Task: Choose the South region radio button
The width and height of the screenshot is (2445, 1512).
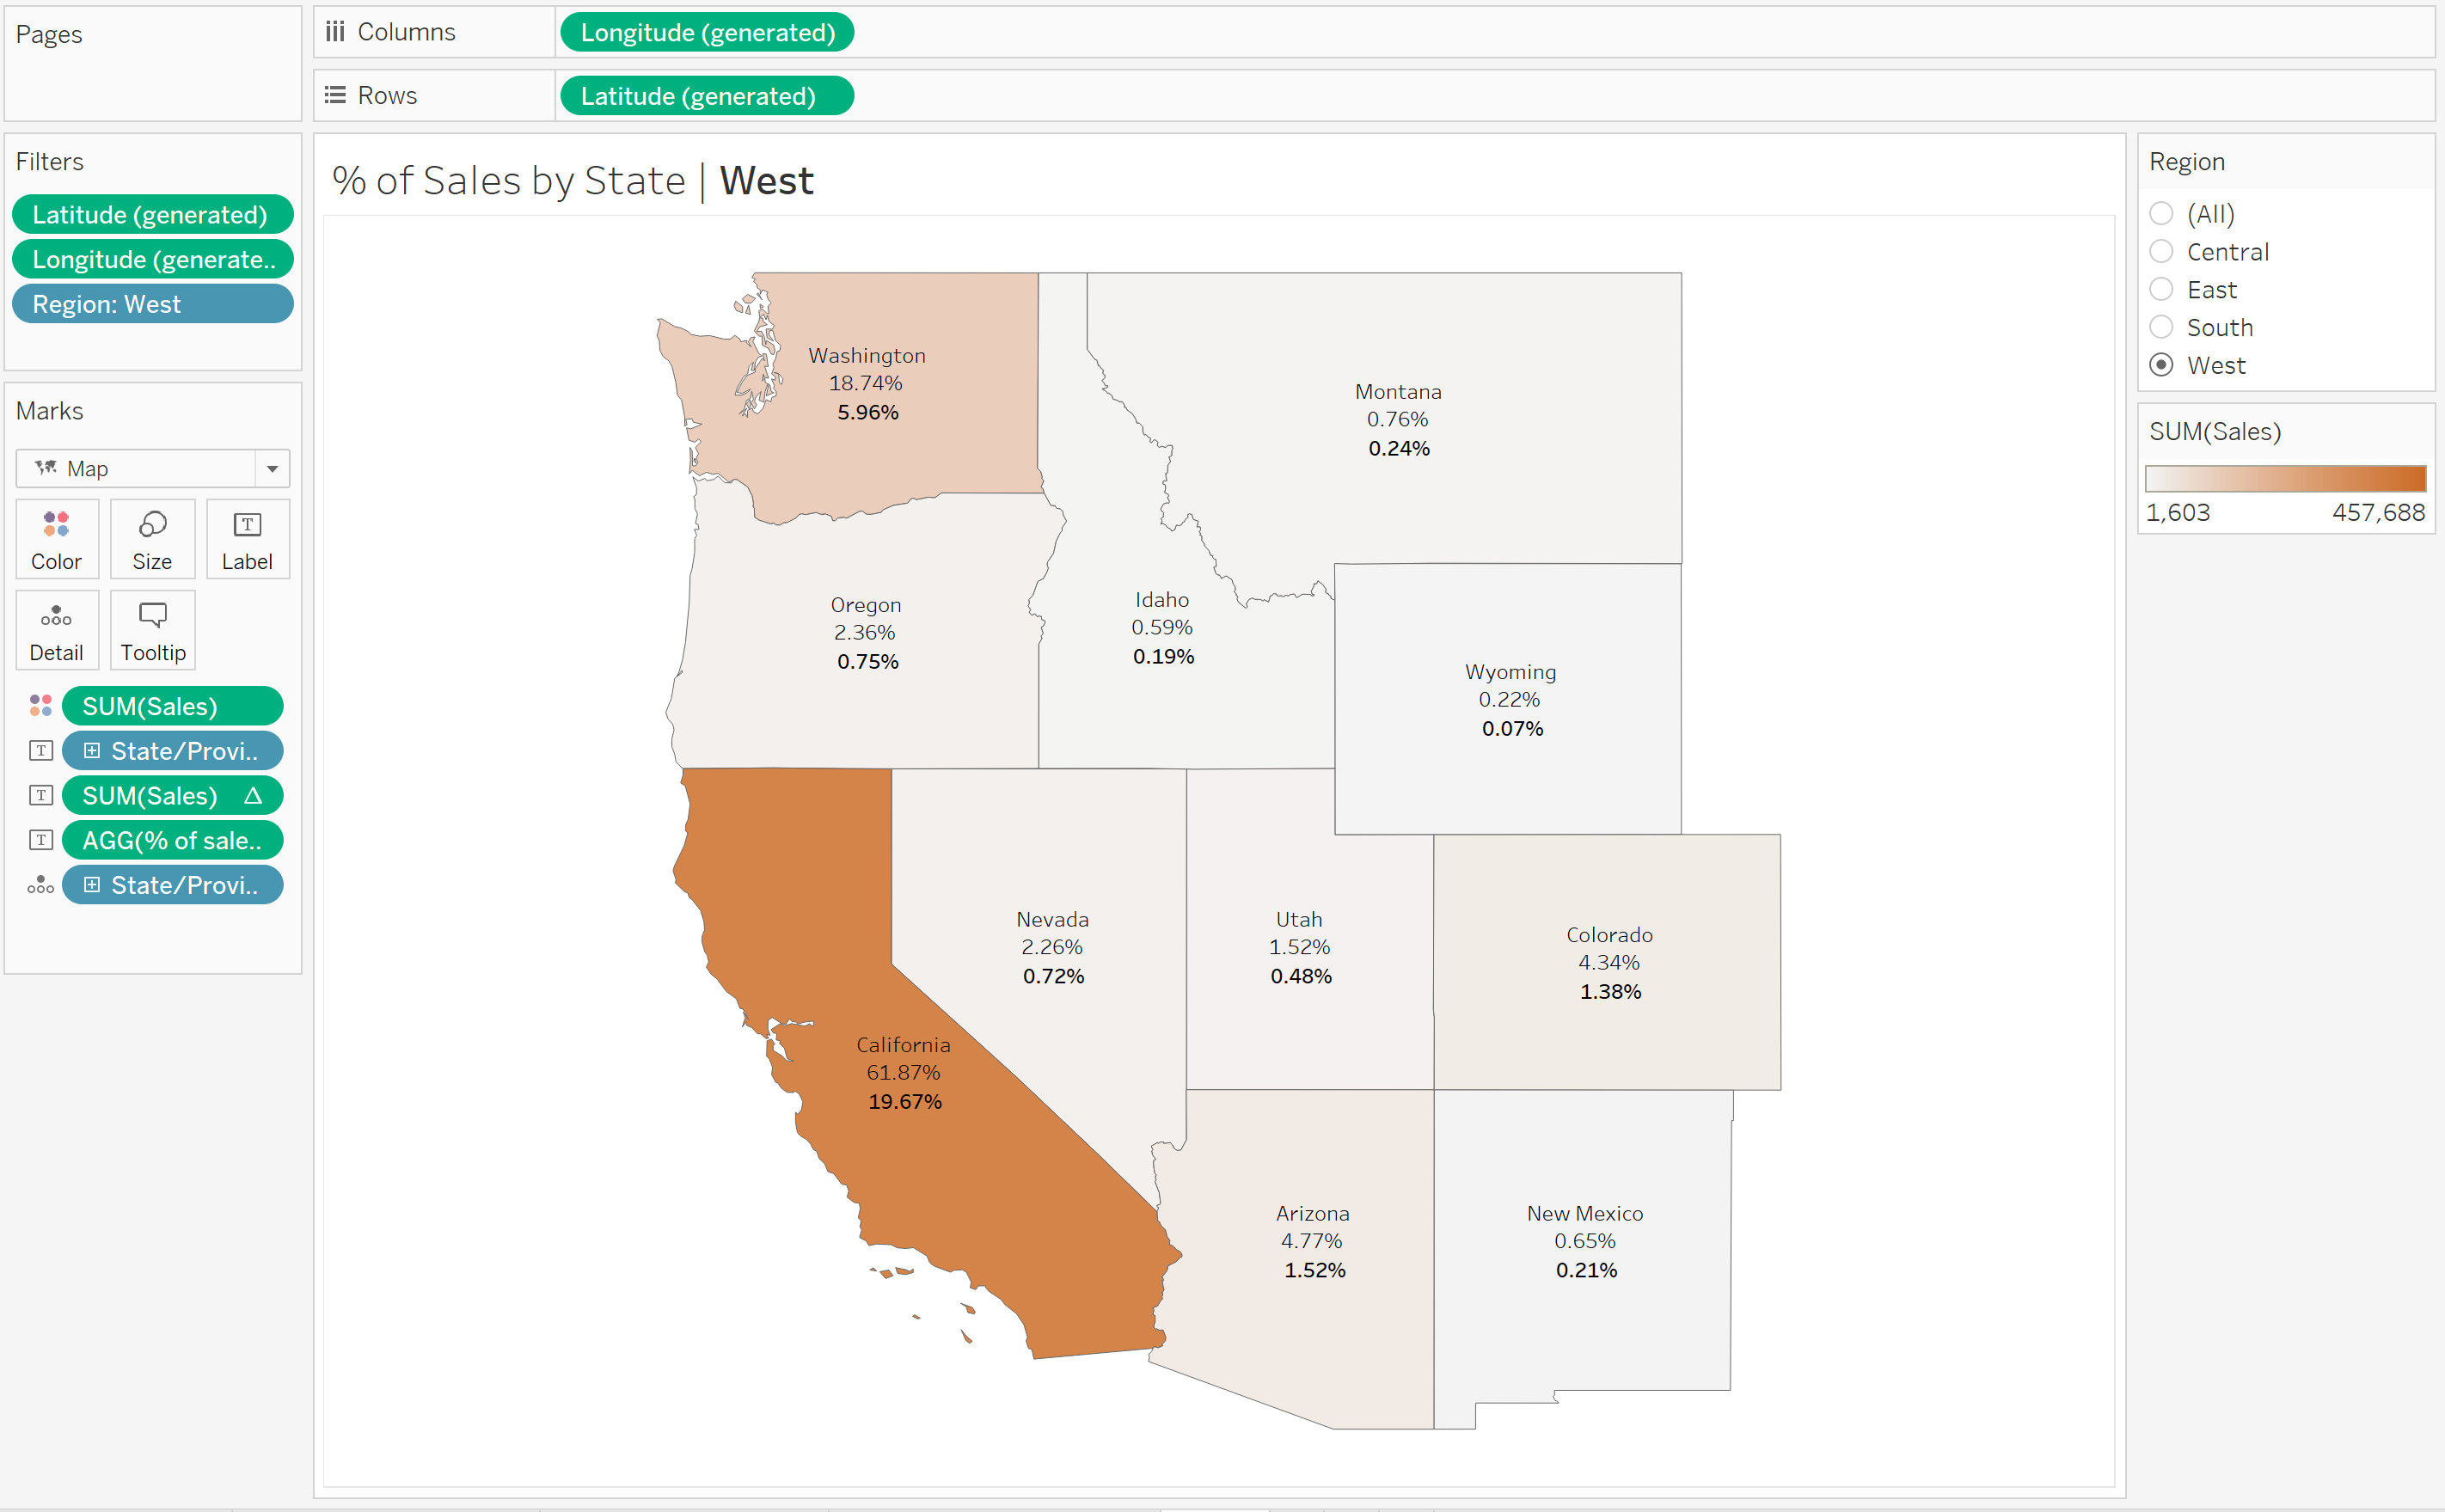Action: tap(2161, 327)
